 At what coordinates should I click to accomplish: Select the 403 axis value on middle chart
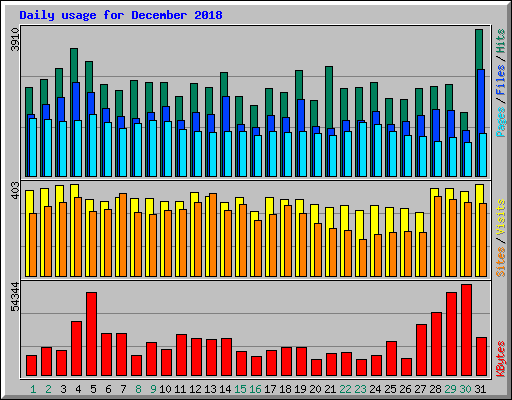tap(15, 190)
